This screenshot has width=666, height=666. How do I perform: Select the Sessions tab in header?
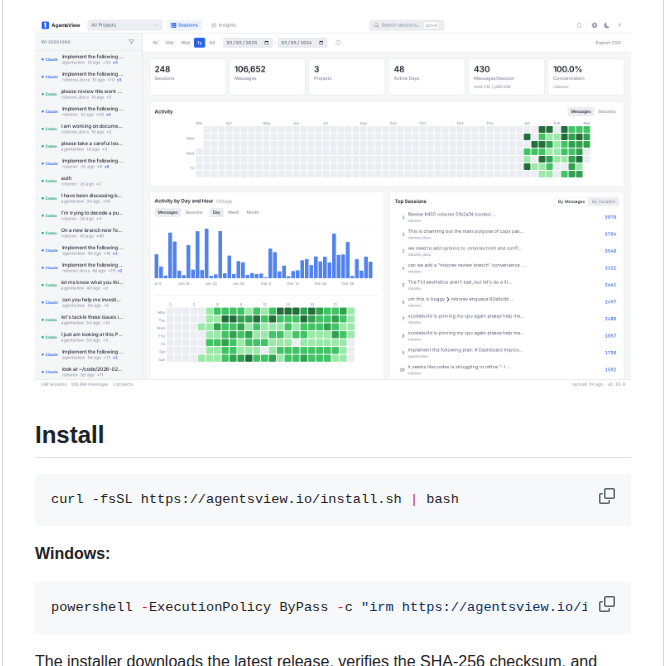click(186, 24)
